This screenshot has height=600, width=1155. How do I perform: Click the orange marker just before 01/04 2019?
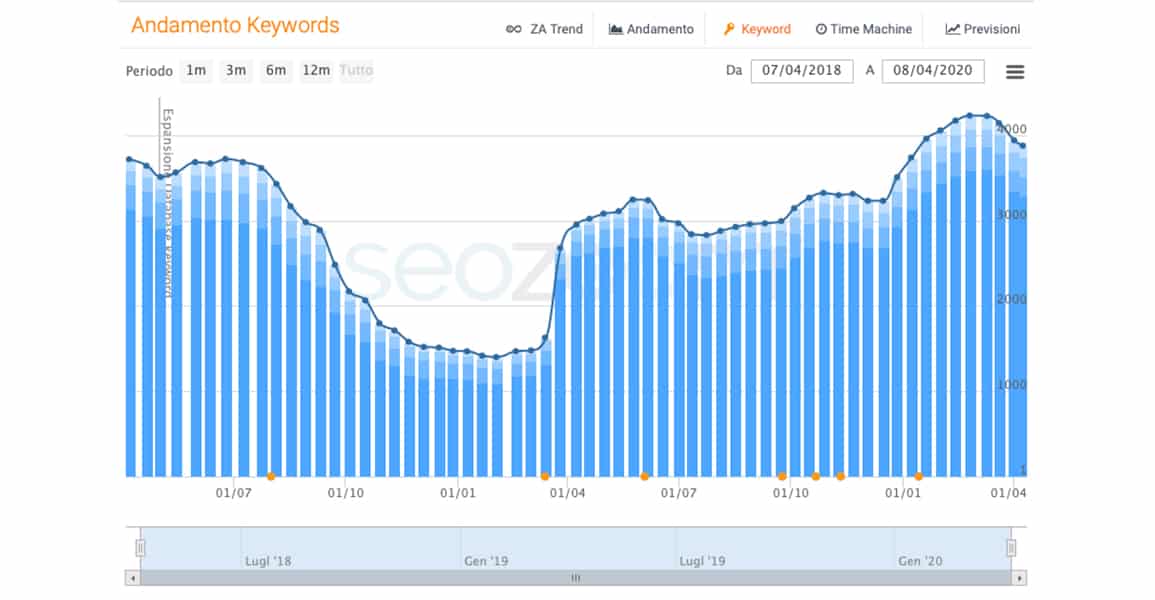(x=544, y=476)
